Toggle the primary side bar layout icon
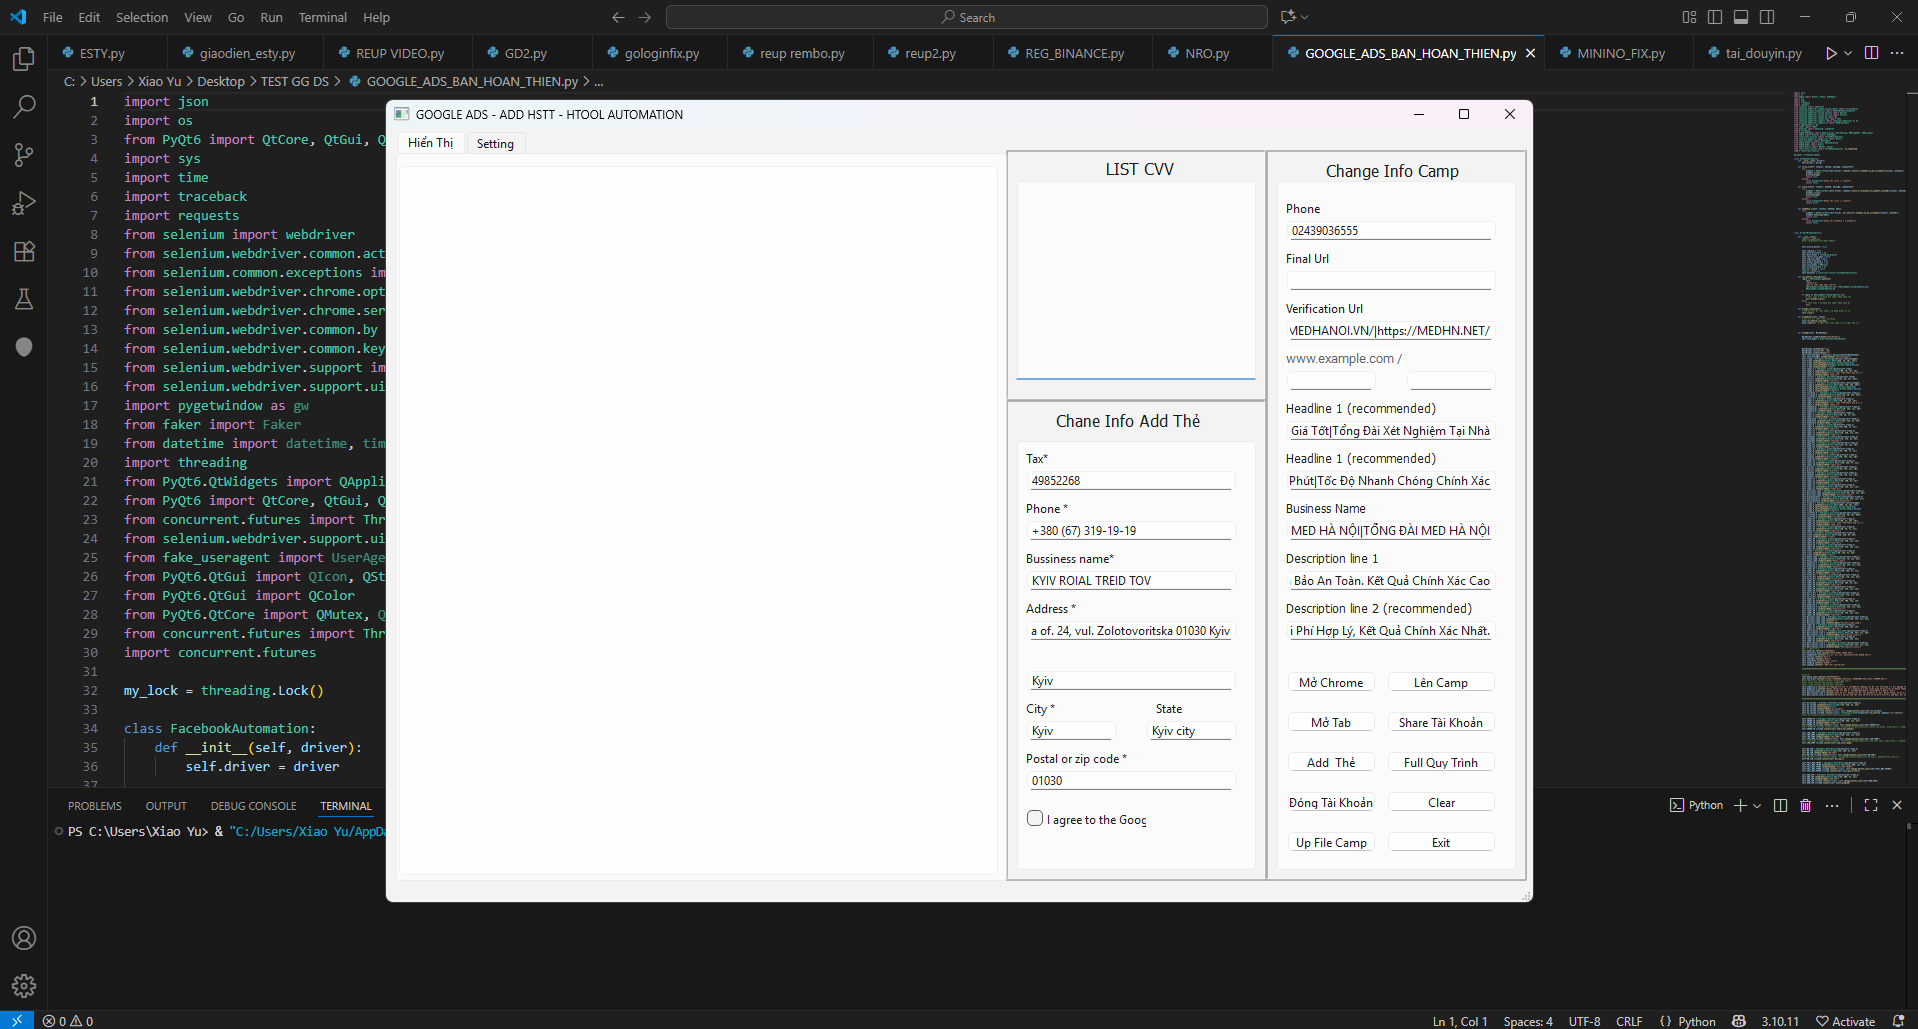1918x1029 pixels. 1715,17
